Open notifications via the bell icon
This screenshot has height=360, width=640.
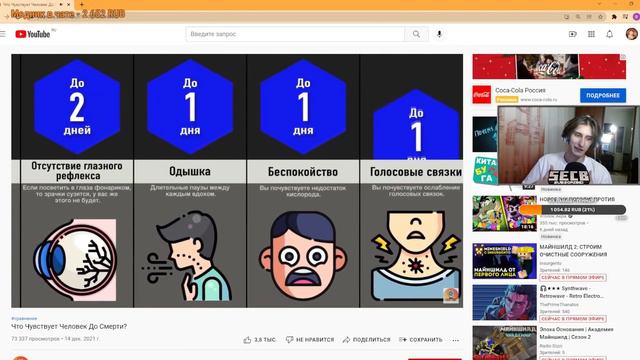click(609, 34)
